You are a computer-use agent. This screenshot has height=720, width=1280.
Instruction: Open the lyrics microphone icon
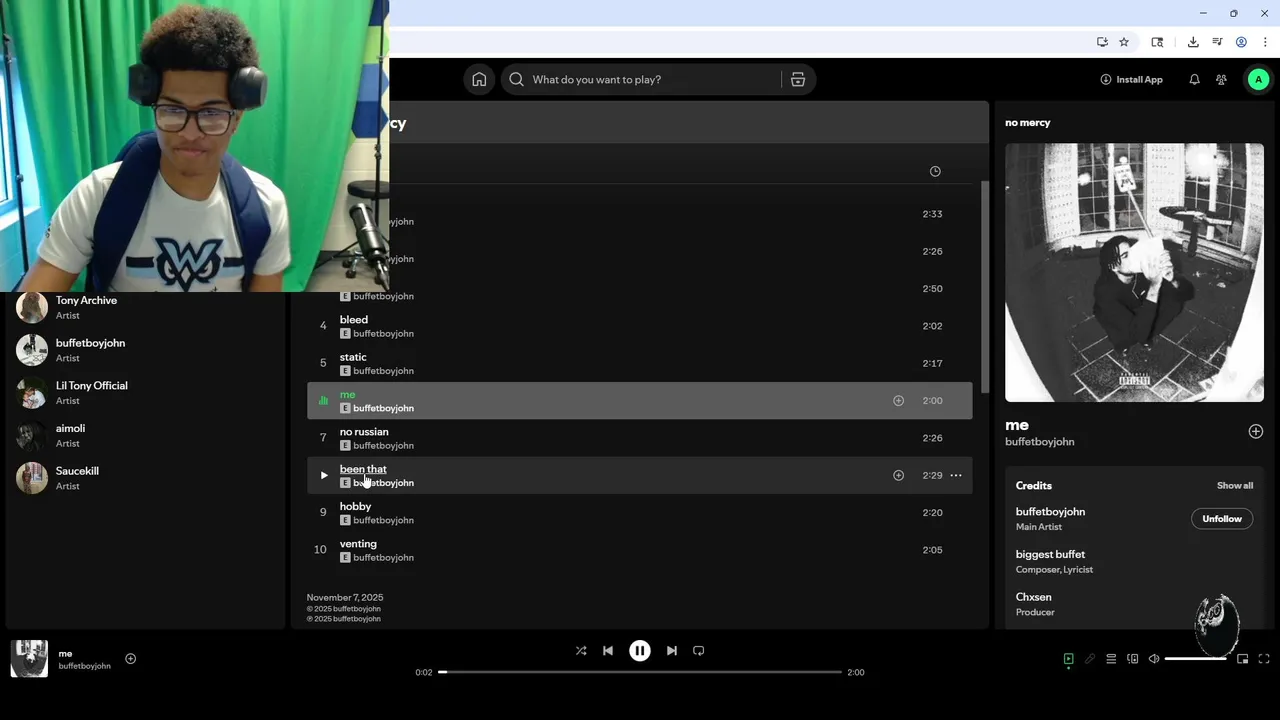click(x=1090, y=659)
